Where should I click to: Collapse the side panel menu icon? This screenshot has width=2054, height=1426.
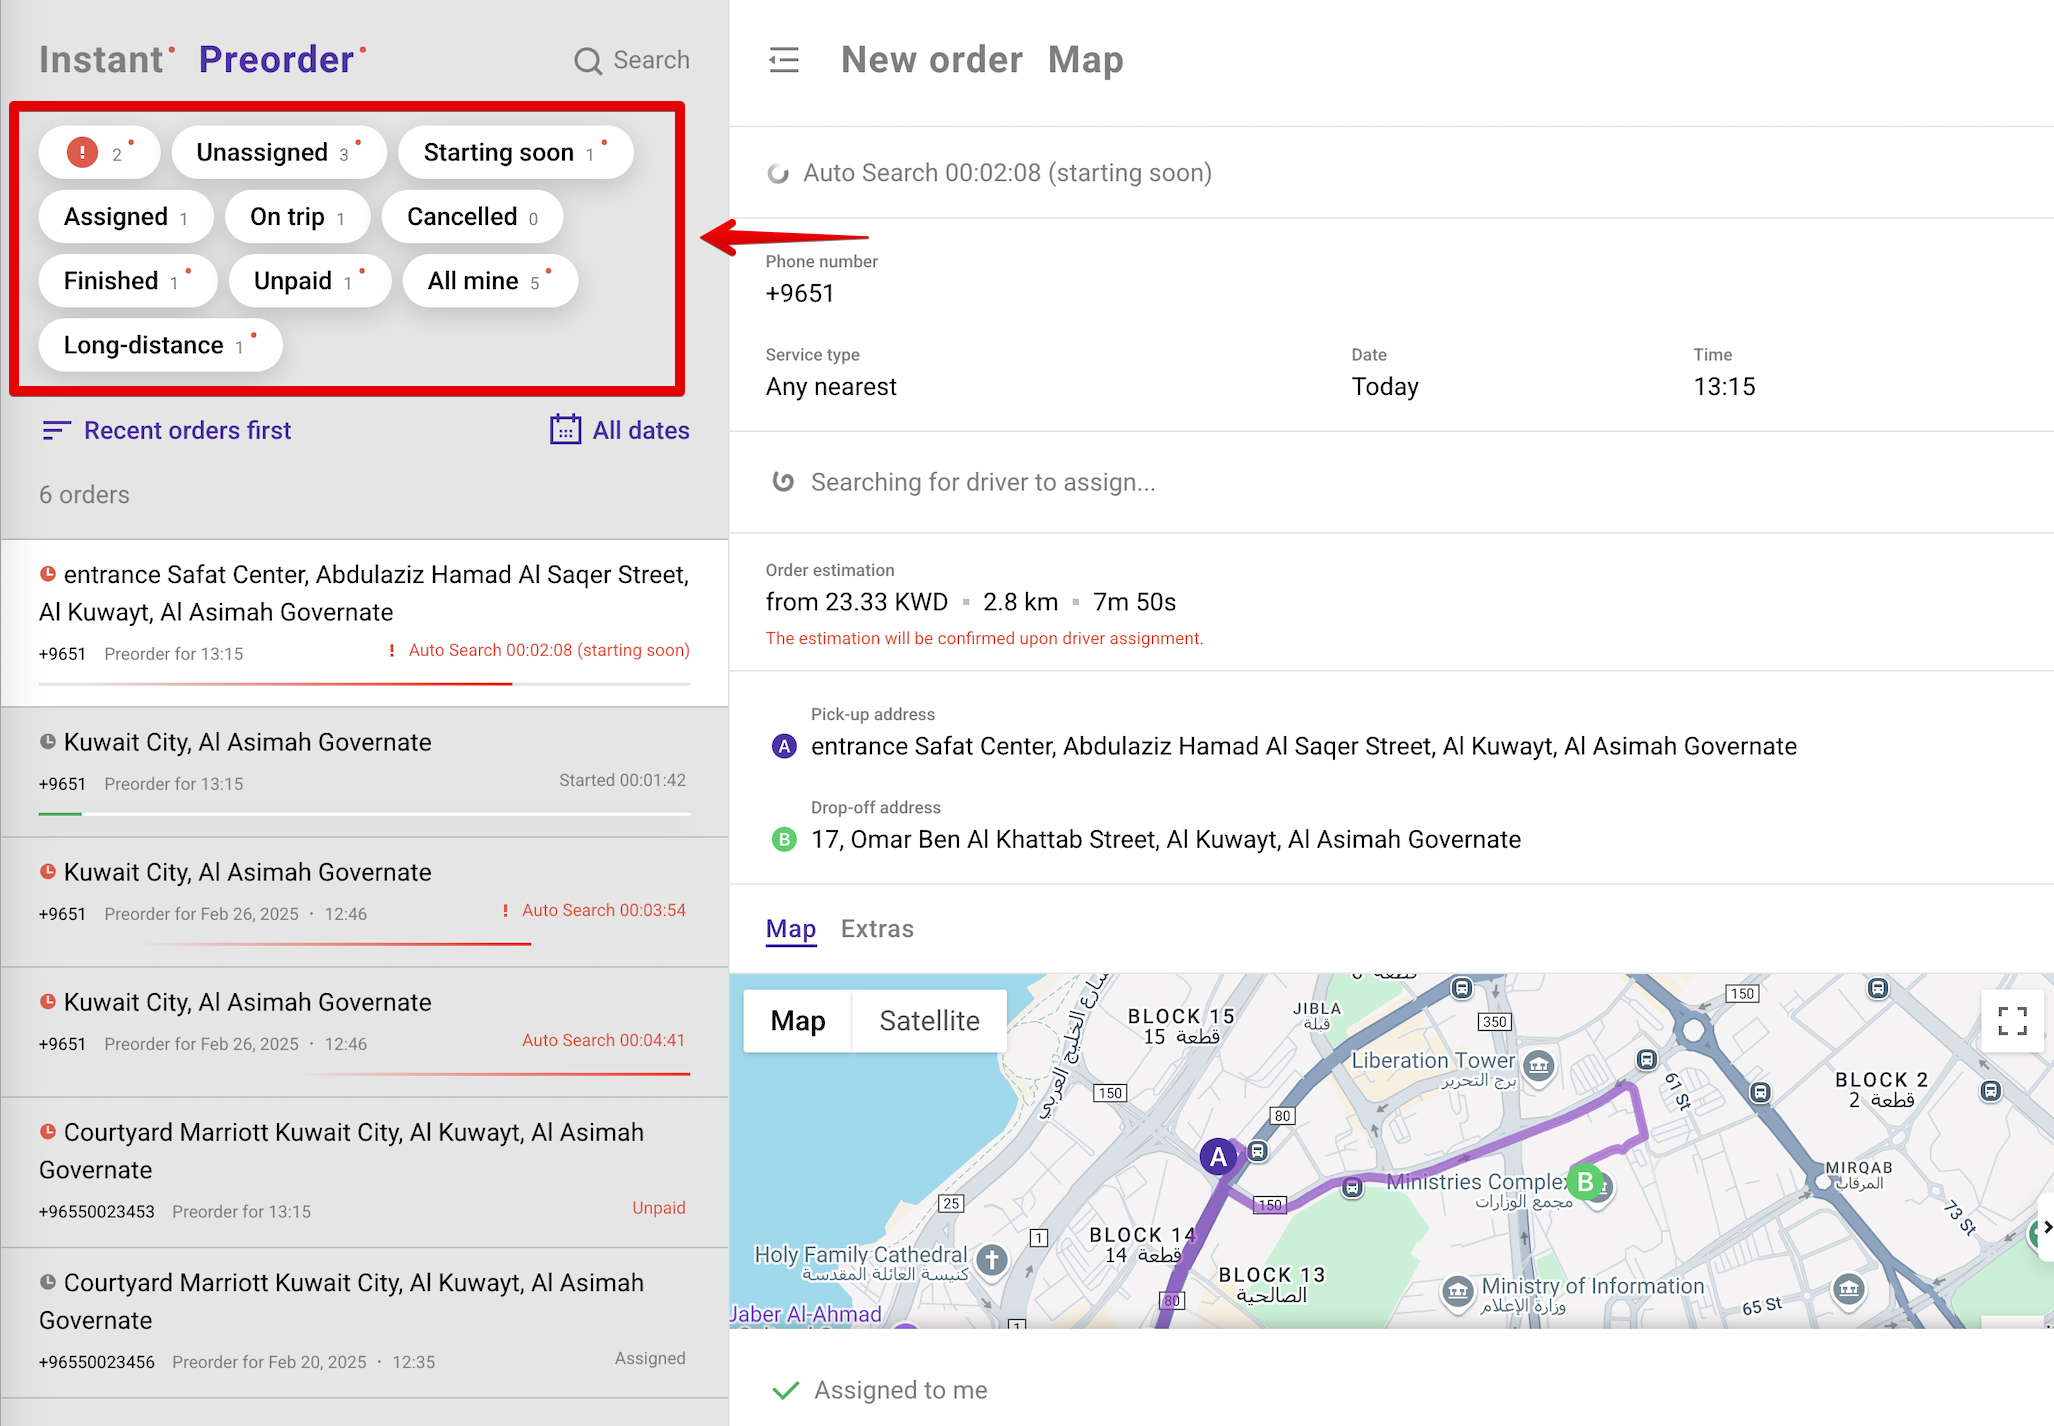tap(784, 60)
